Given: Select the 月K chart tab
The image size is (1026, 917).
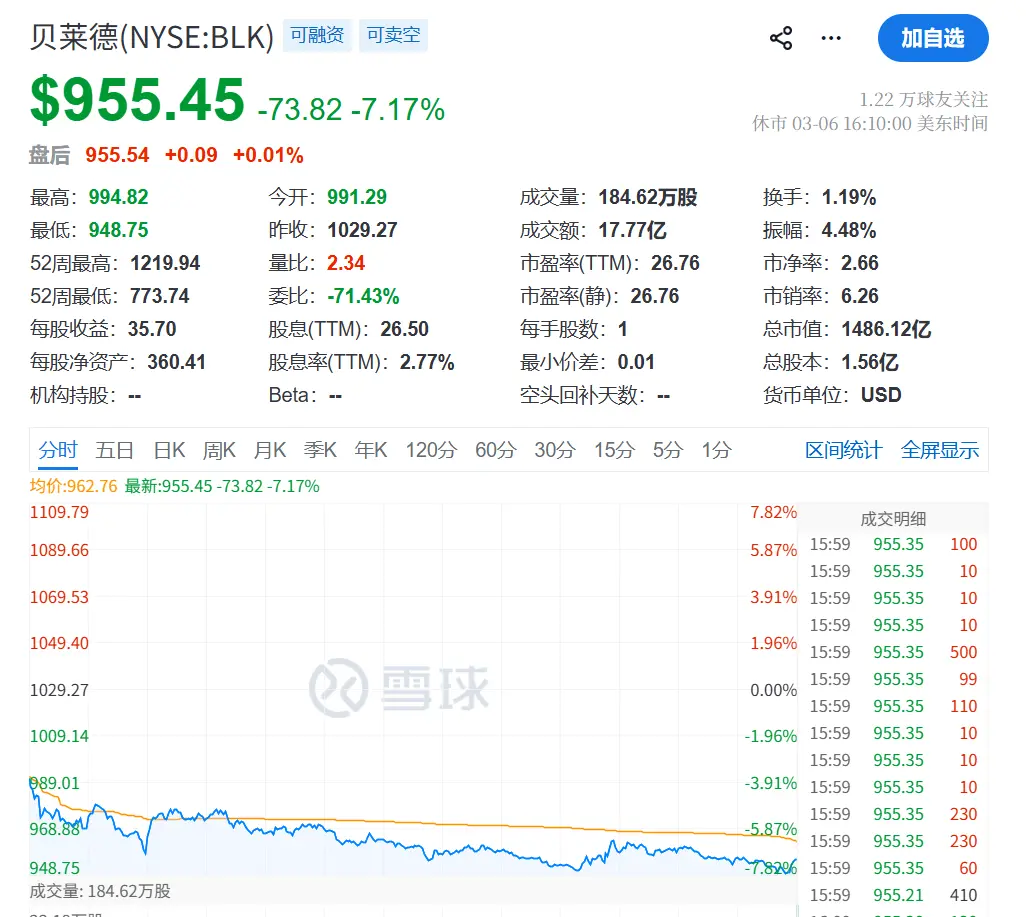Looking at the screenshot, I should pos(269,450).
